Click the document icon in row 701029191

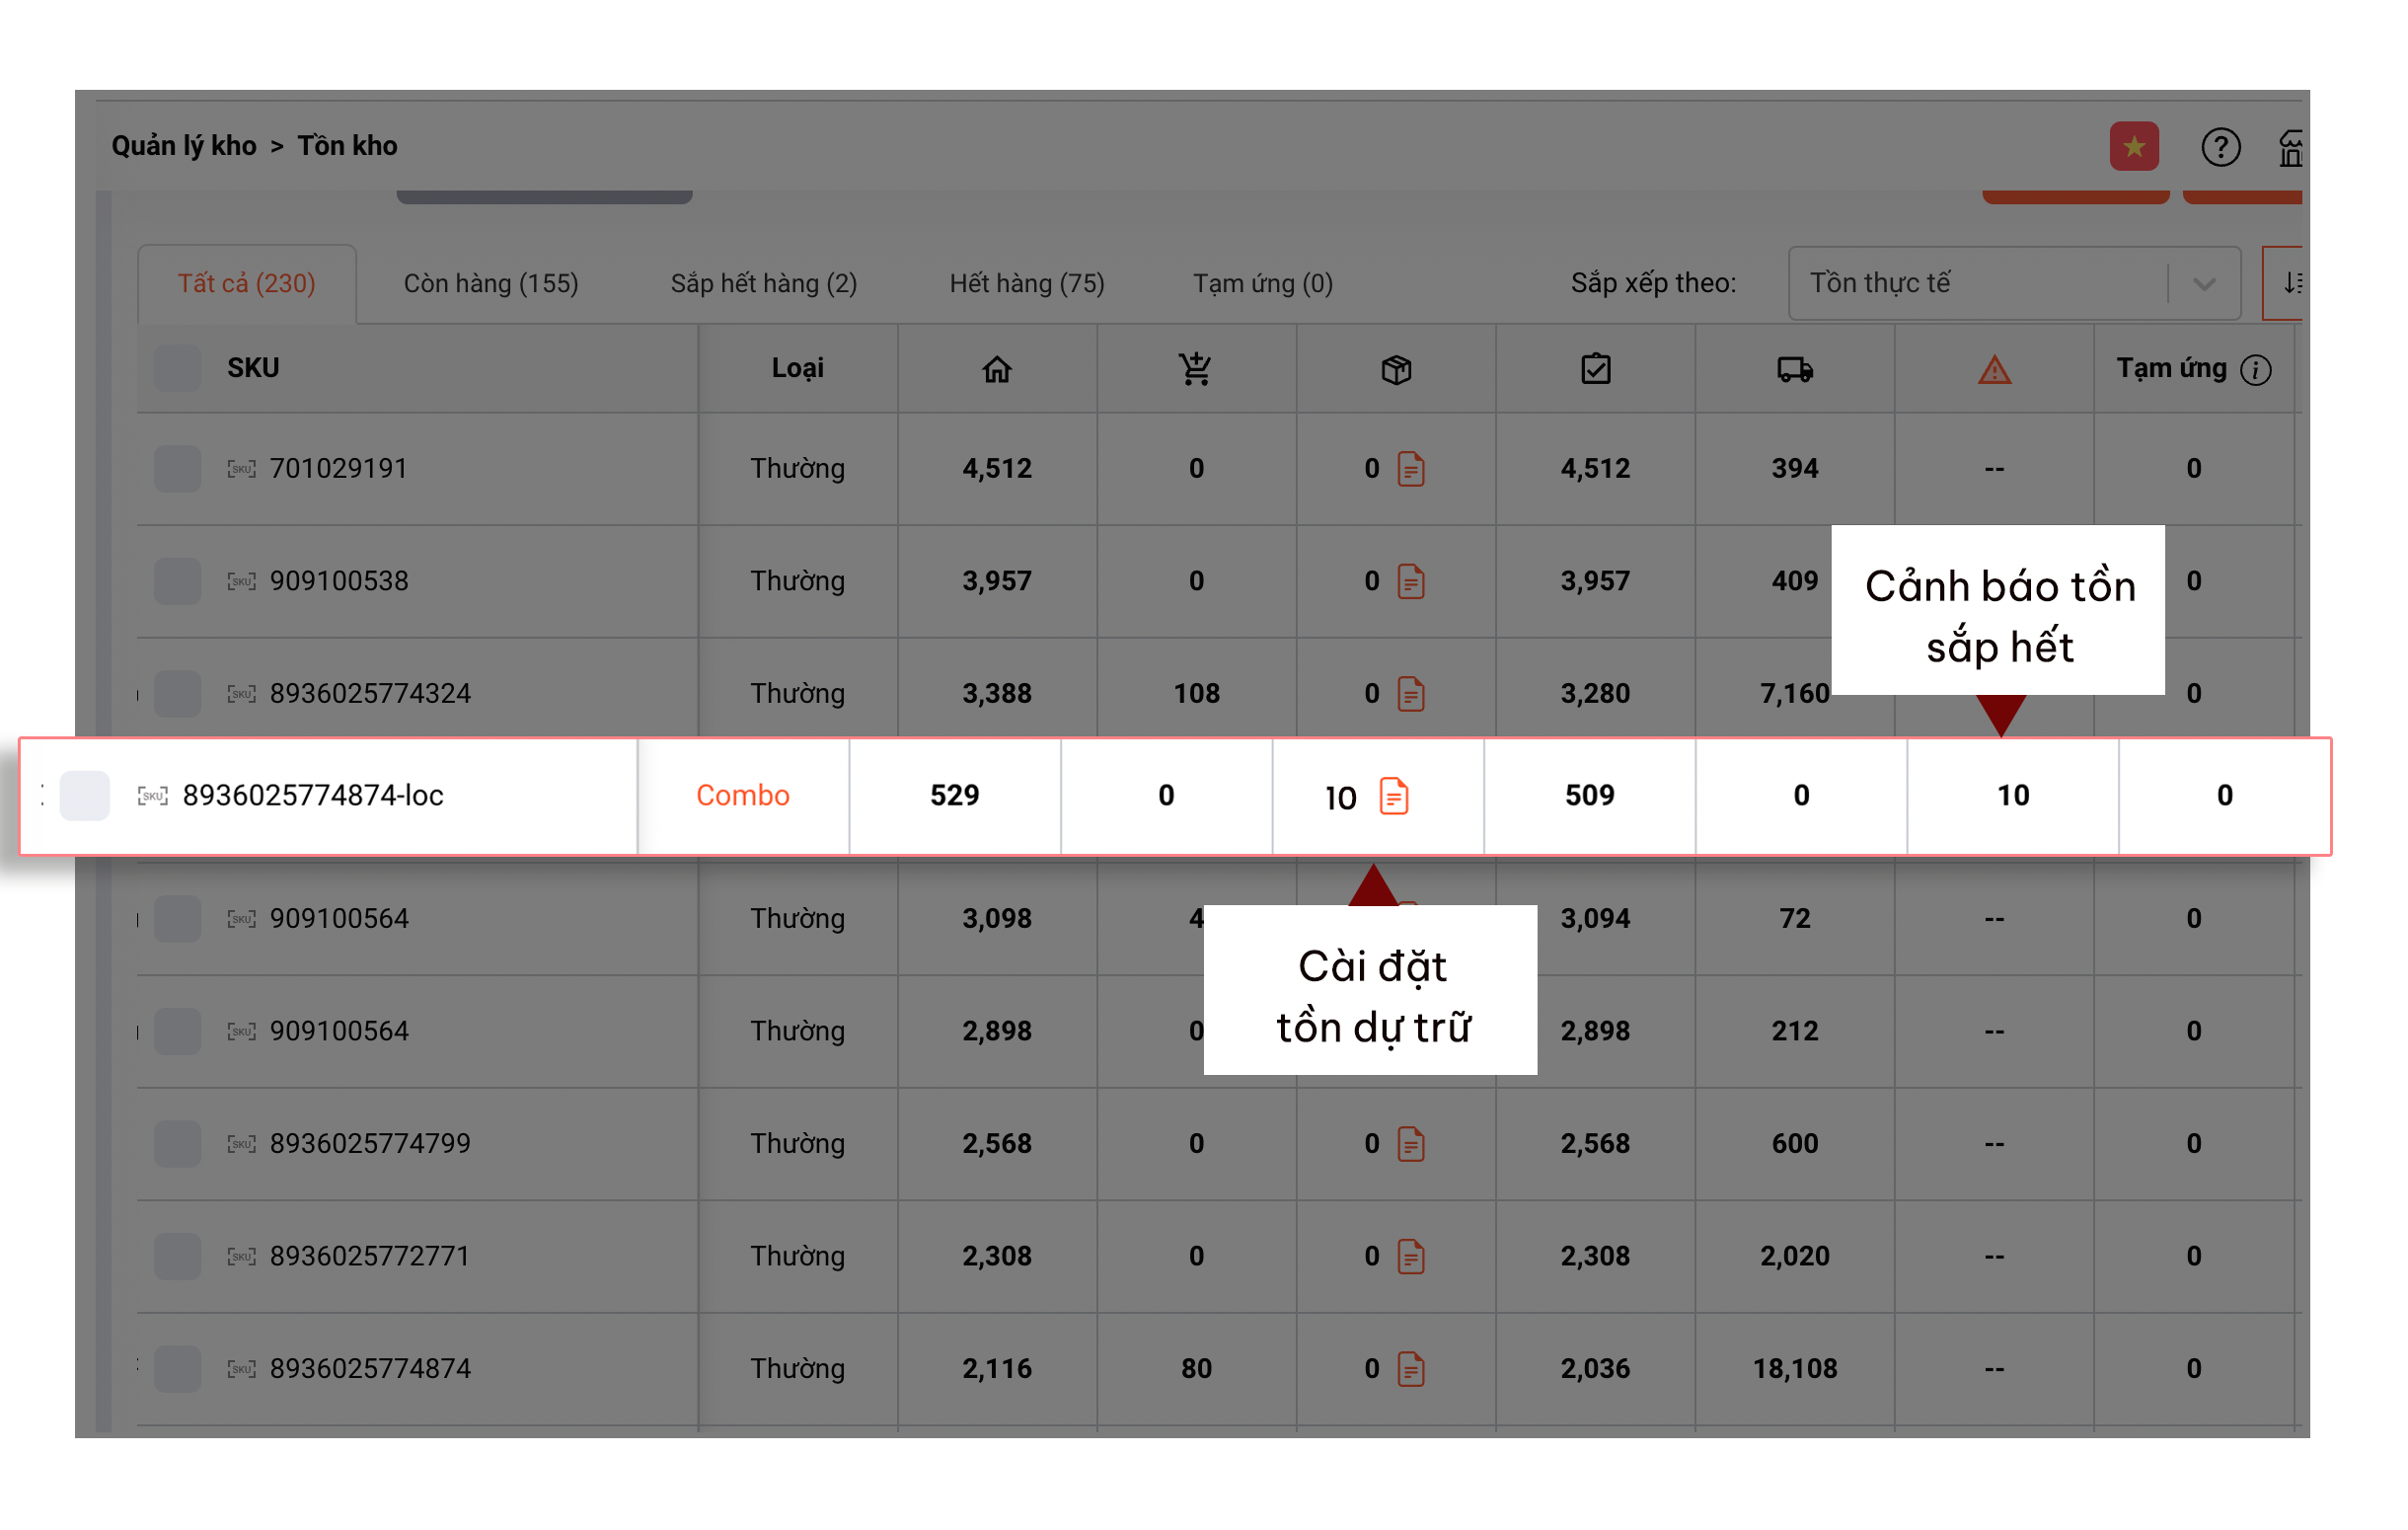(1410, 468)
